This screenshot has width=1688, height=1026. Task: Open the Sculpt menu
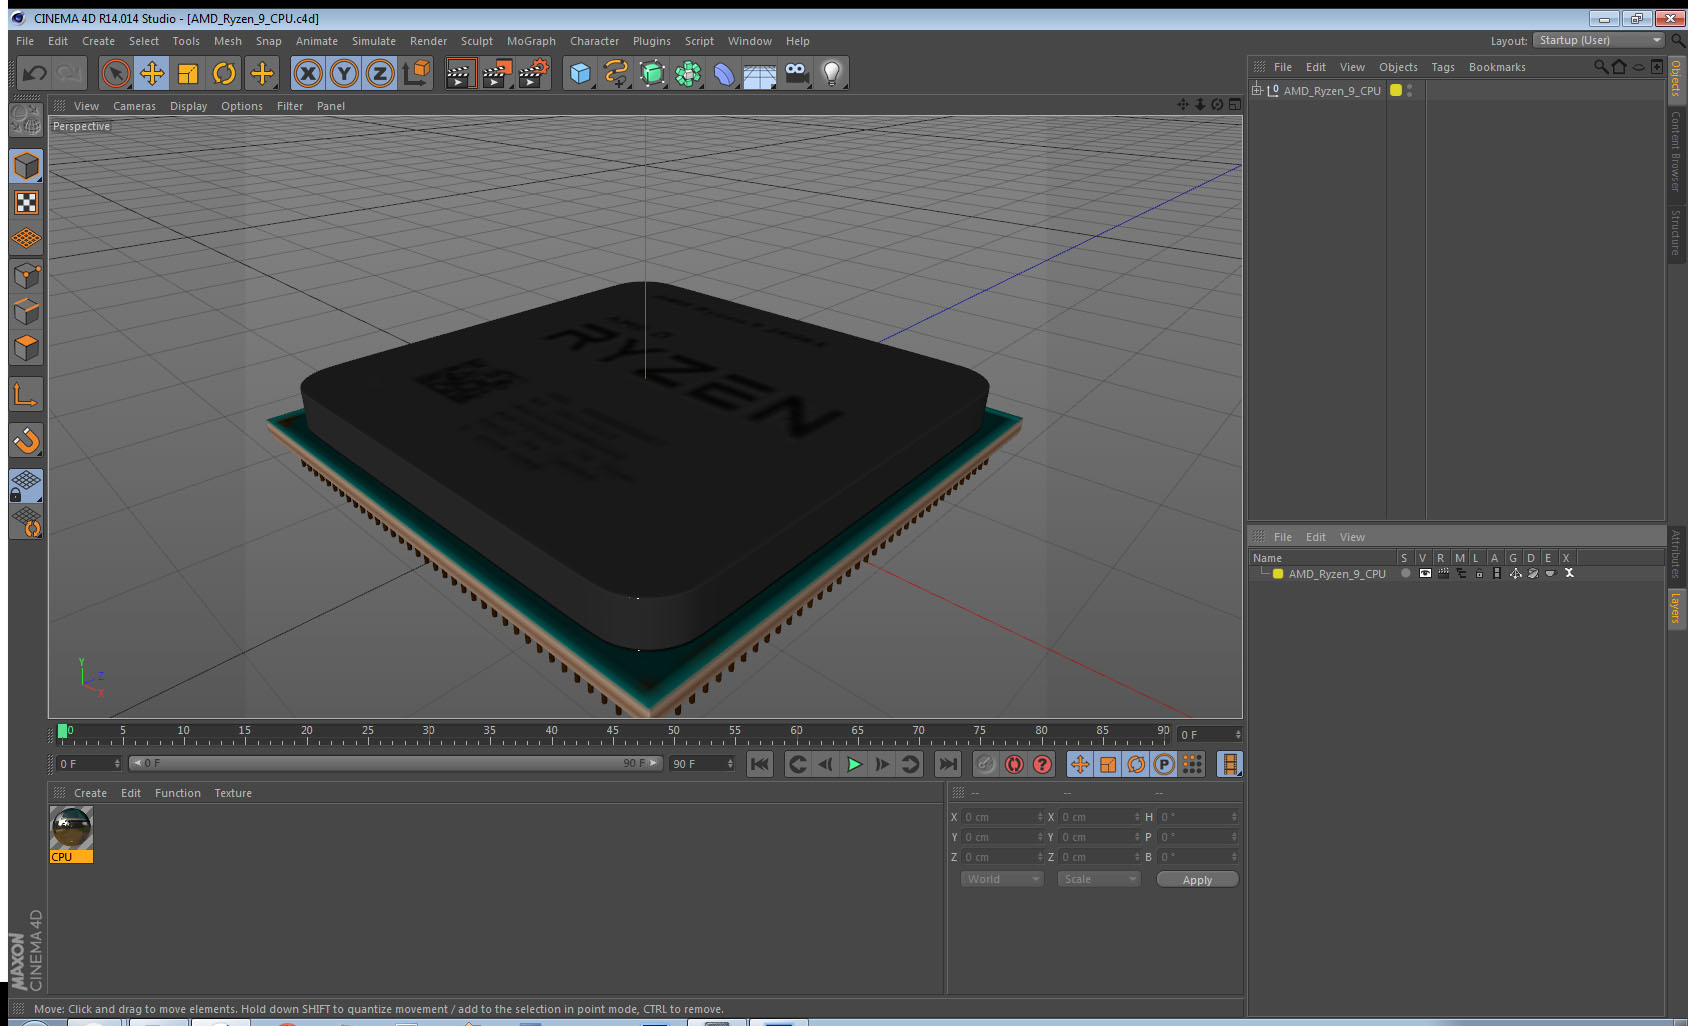click(477, 41)
